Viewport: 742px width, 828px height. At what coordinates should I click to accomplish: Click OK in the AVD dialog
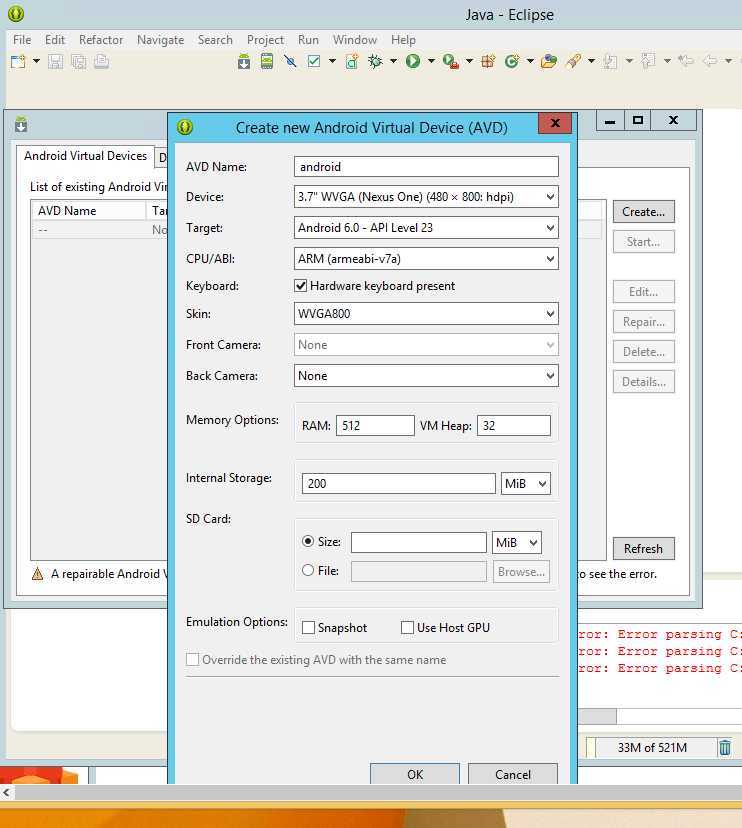415,774
